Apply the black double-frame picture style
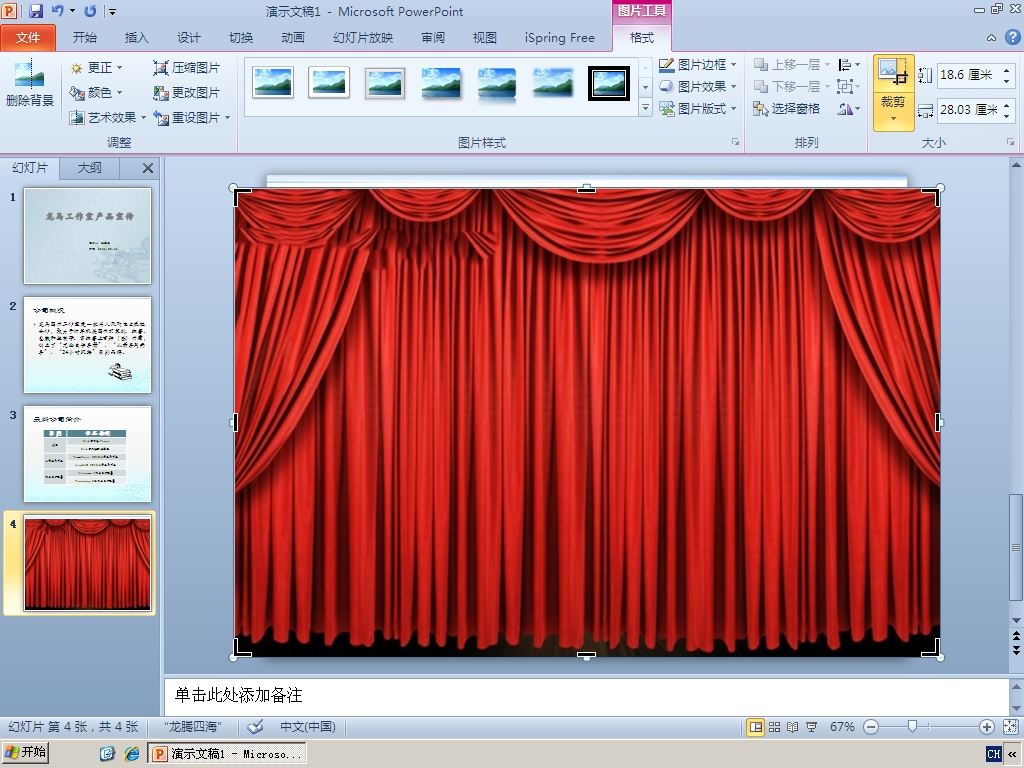This screenshot has width=1024, height=768. point(609,83)
